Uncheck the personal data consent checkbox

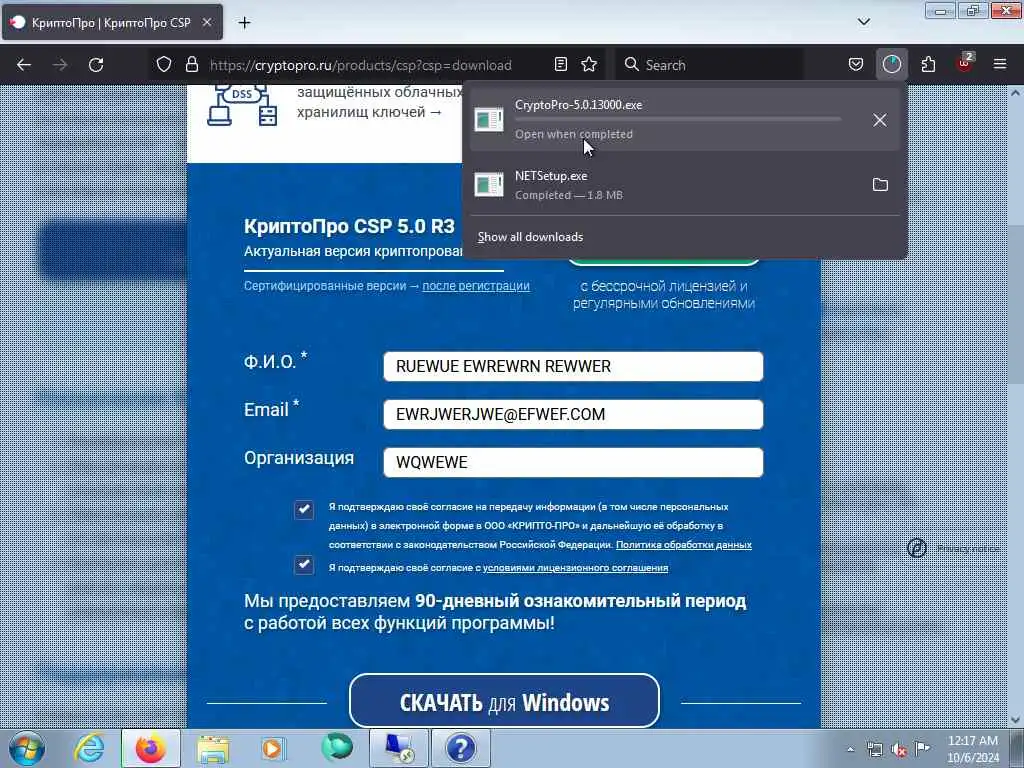click(304, 509)
